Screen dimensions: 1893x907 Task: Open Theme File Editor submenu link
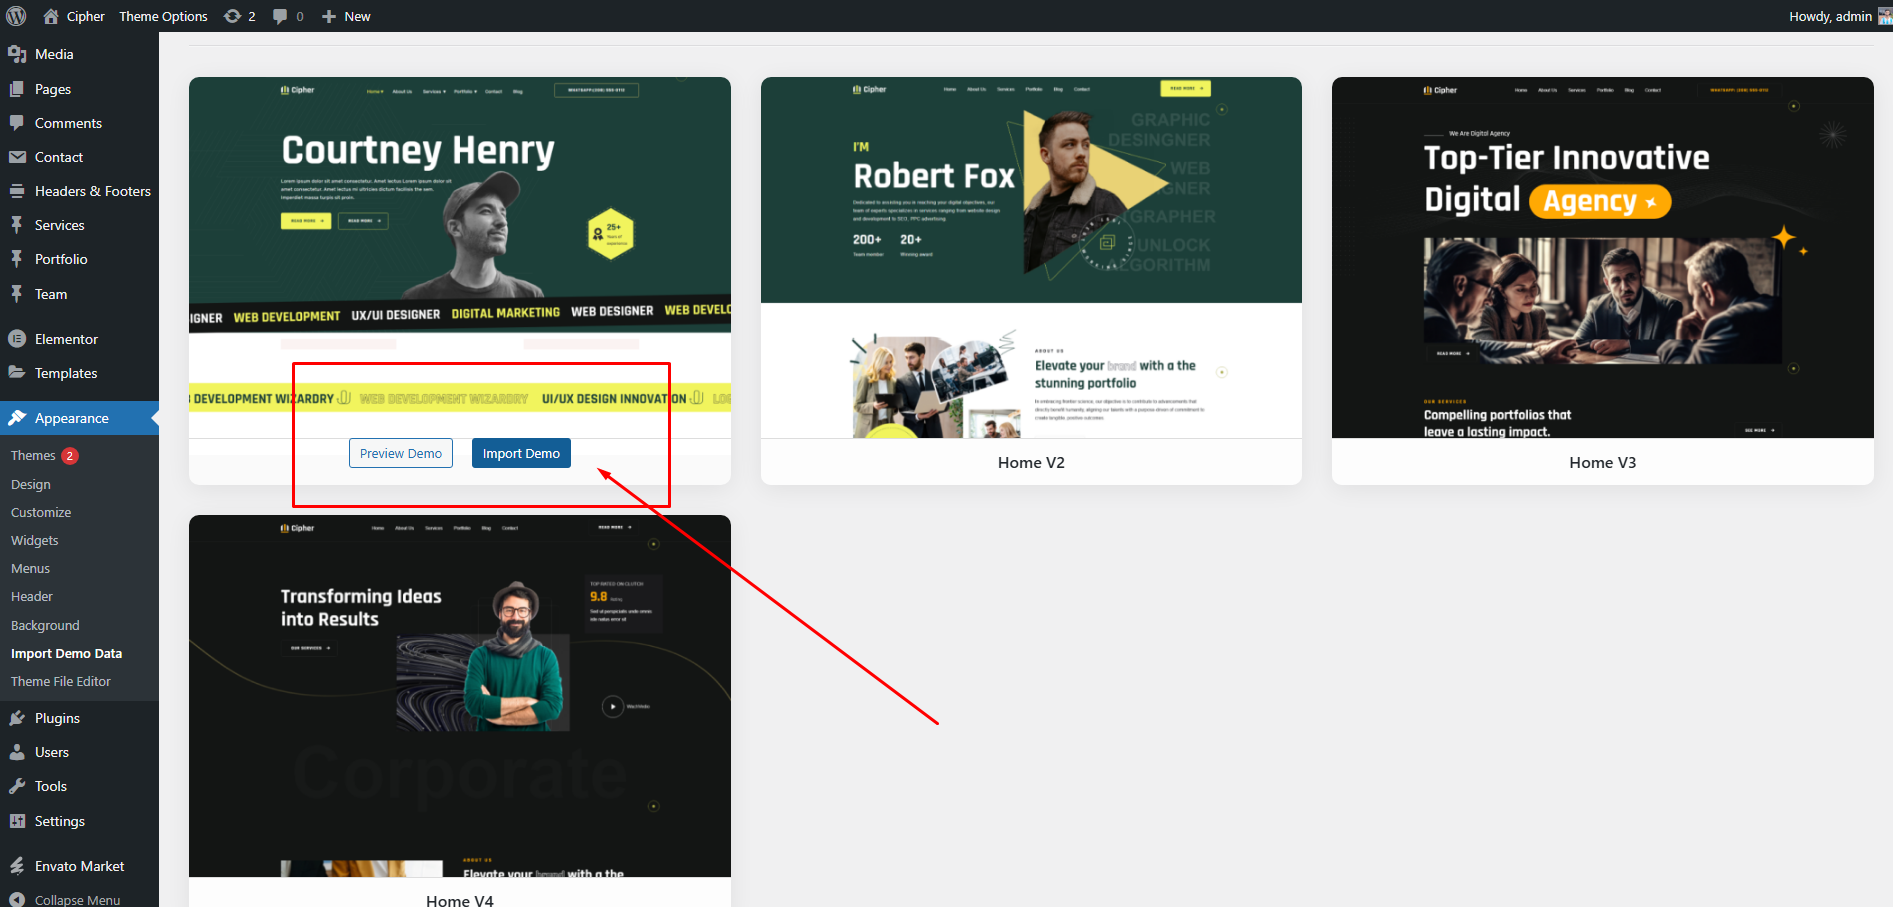point(61,681)
